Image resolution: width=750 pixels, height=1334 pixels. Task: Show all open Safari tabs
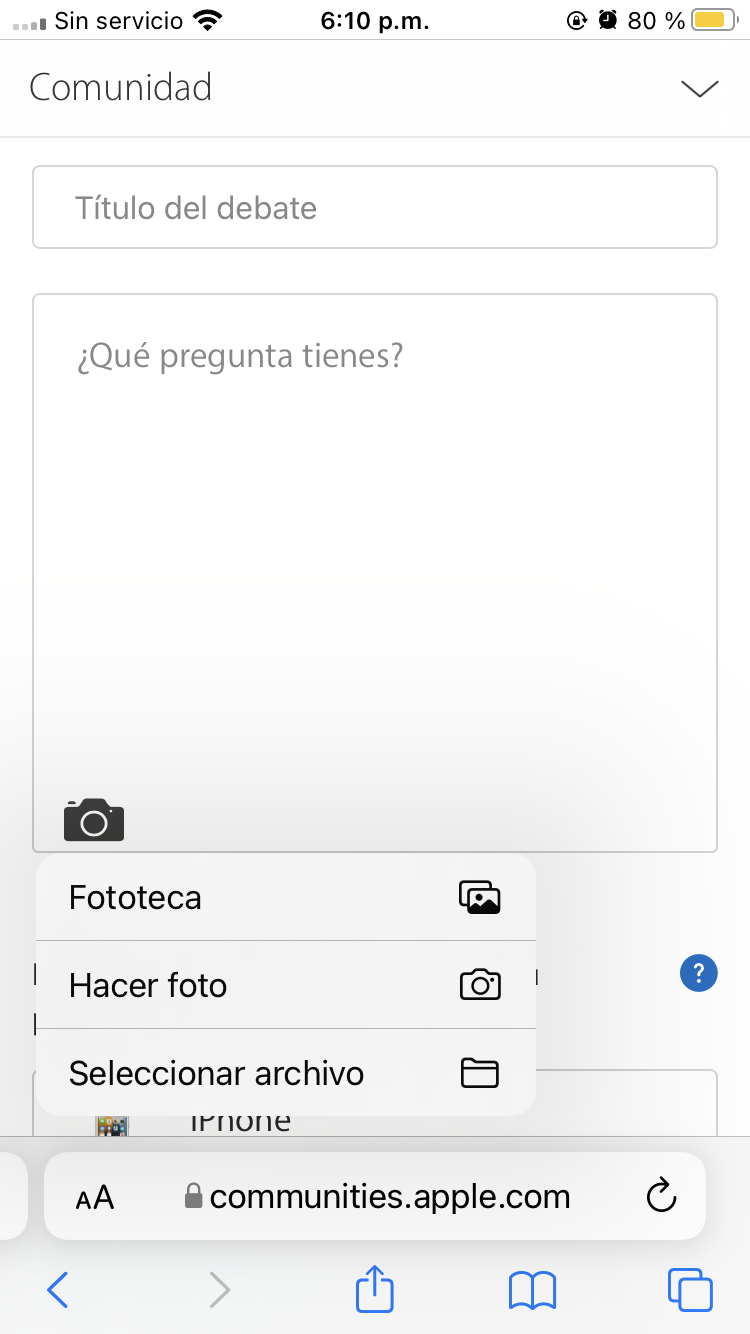(x=690, y=1290)
